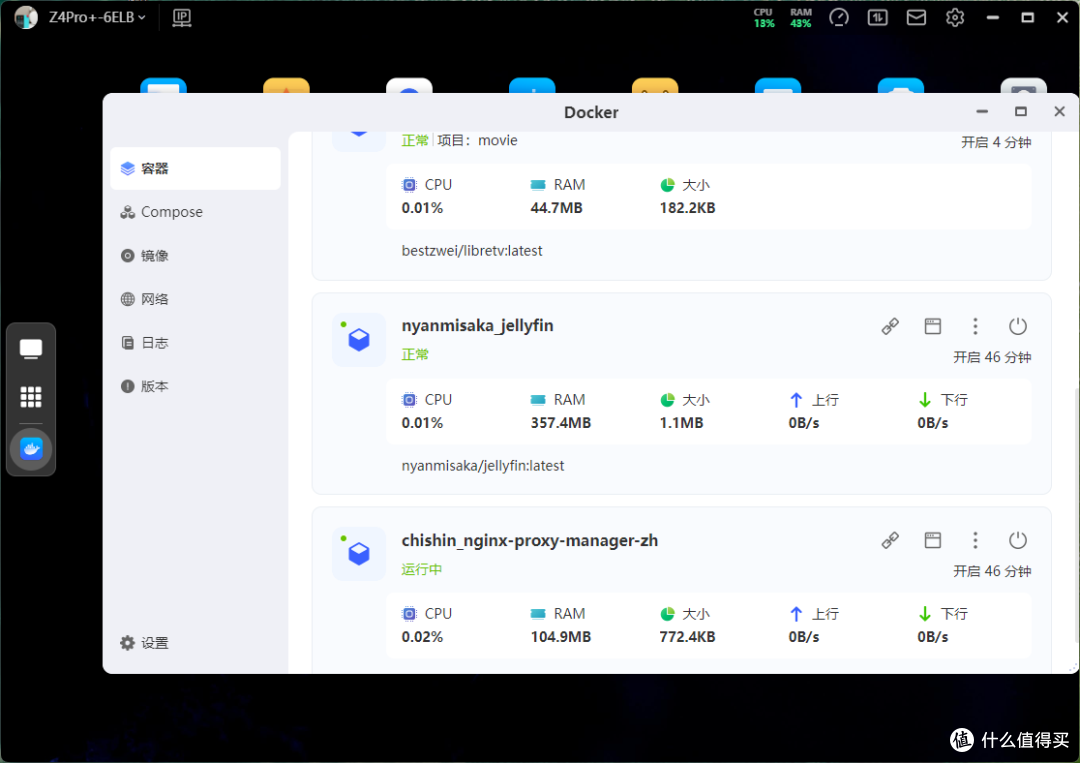1080x763 pixels.
Task: Open terminal window icon for chishin_nginx-proxy-manager-zh
Action: [933, 541]
